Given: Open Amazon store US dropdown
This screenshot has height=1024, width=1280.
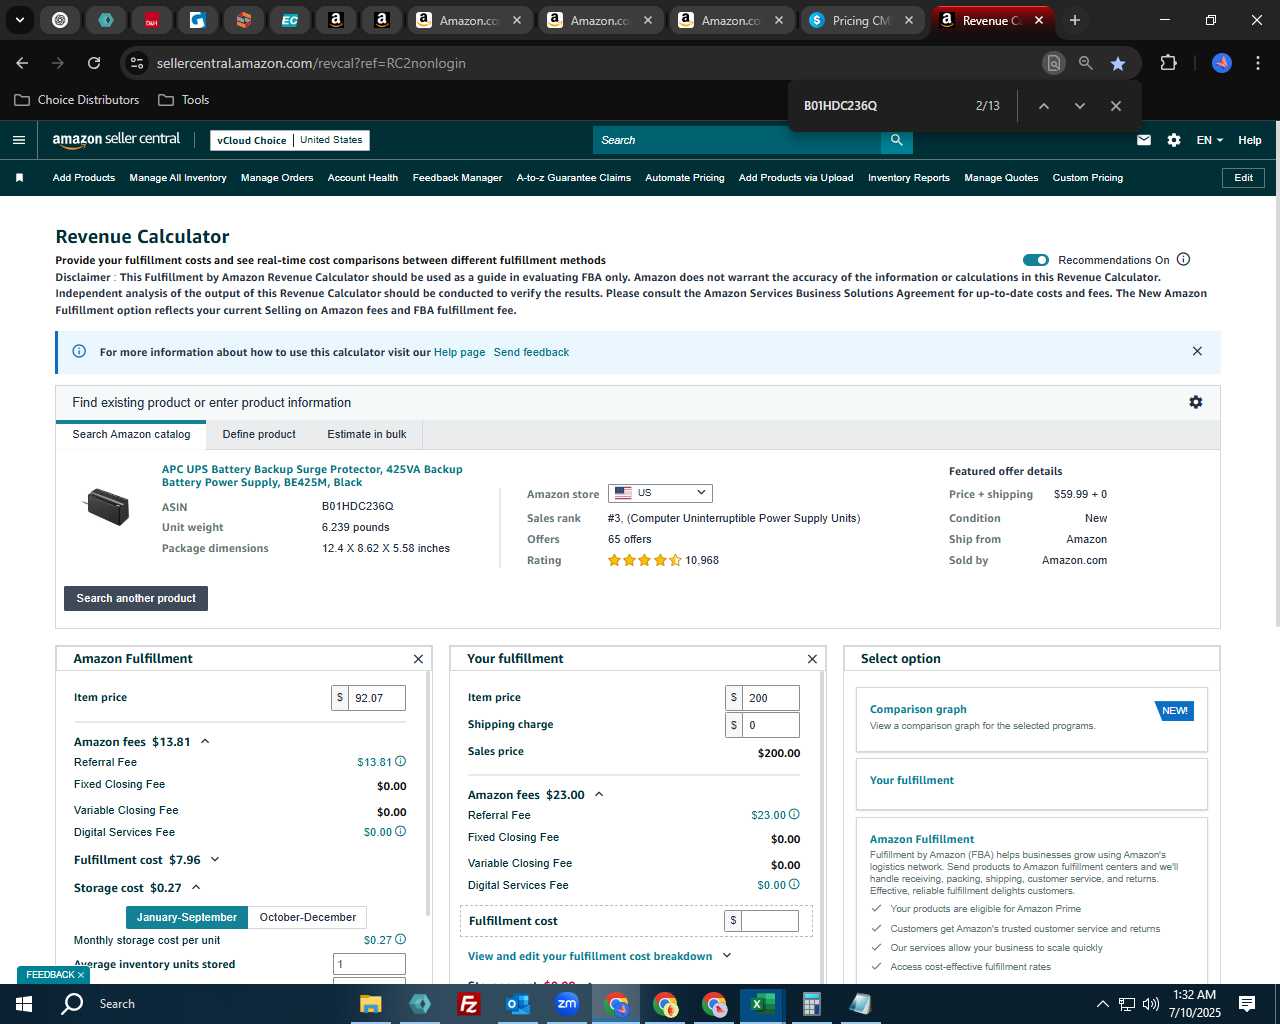Looking at the screenshot, I should point(660,493).
